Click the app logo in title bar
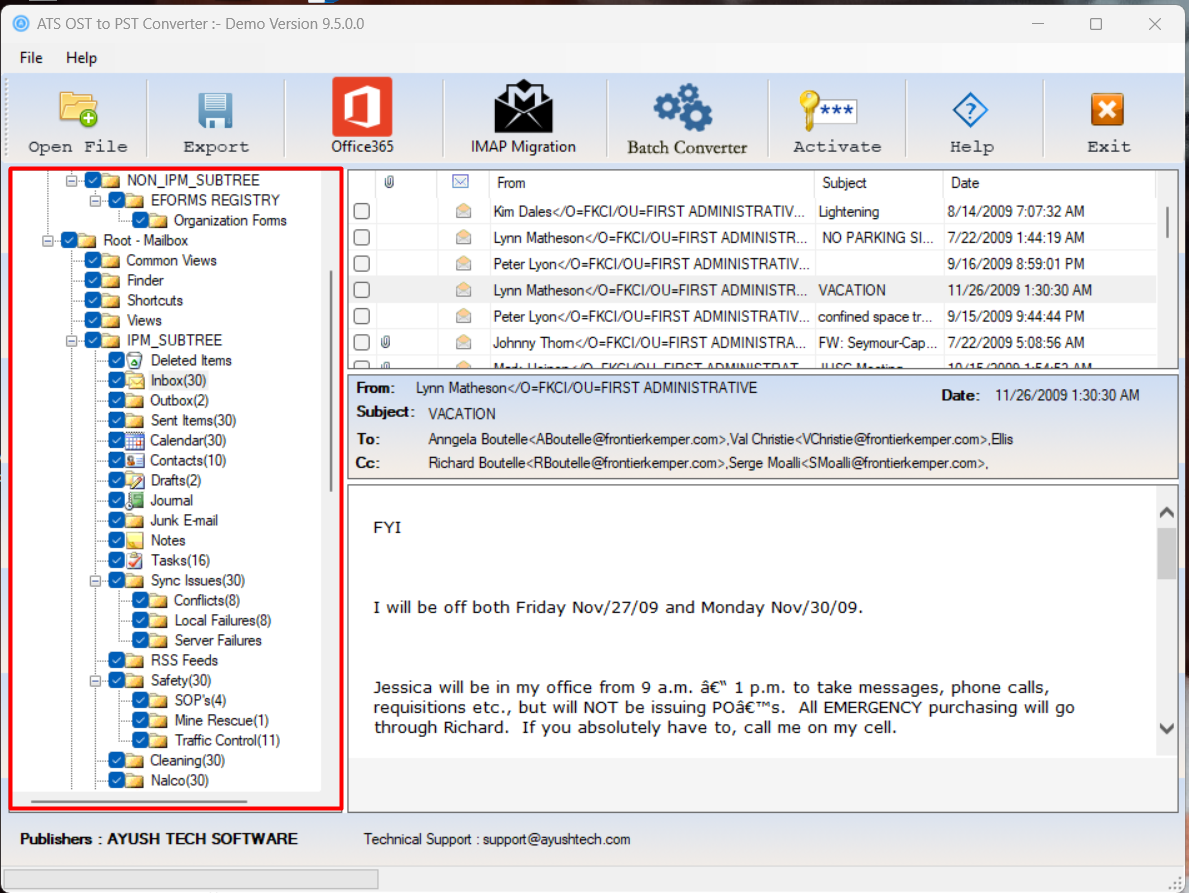The height and width of the screenshot is (893, 1189). tap(21, 24)
